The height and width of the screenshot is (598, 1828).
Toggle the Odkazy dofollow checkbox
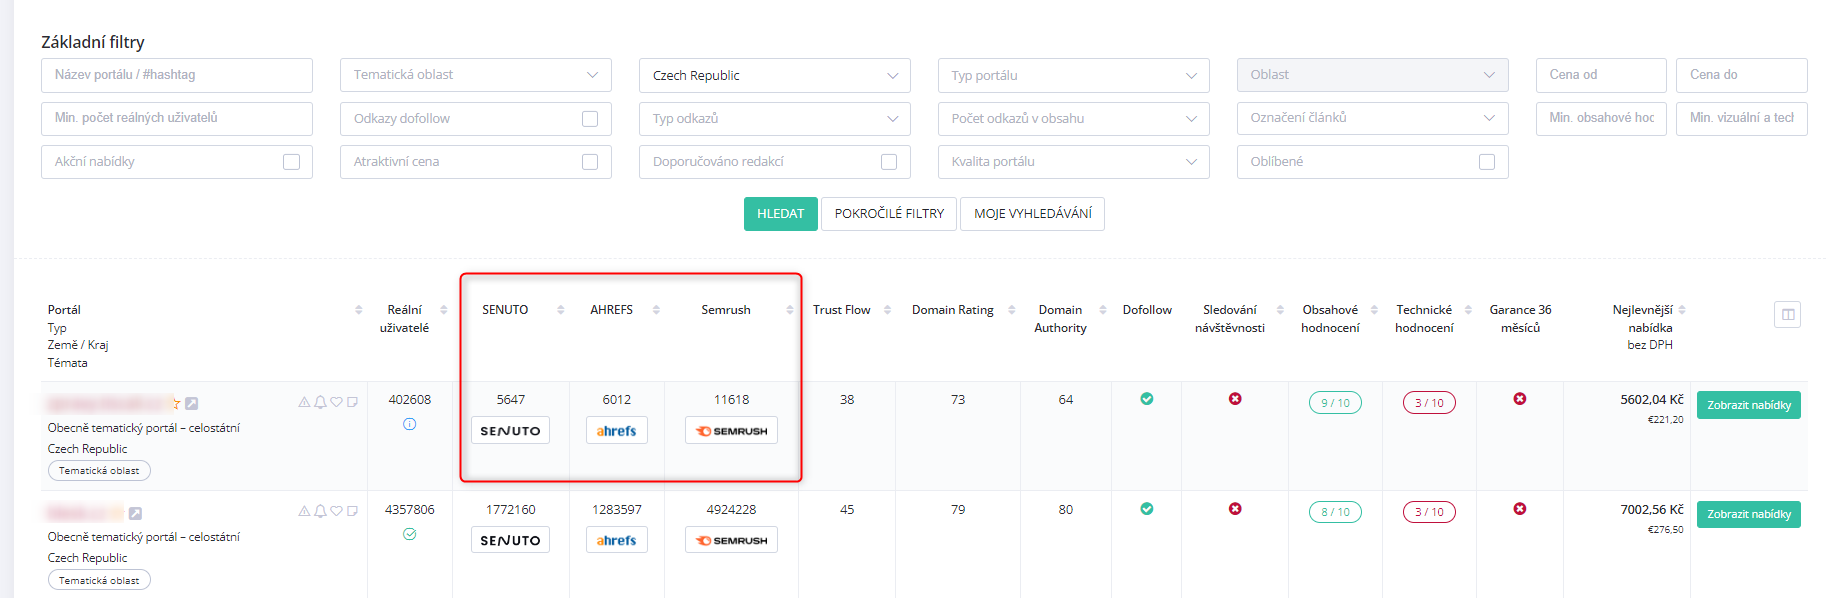[590, 119]
